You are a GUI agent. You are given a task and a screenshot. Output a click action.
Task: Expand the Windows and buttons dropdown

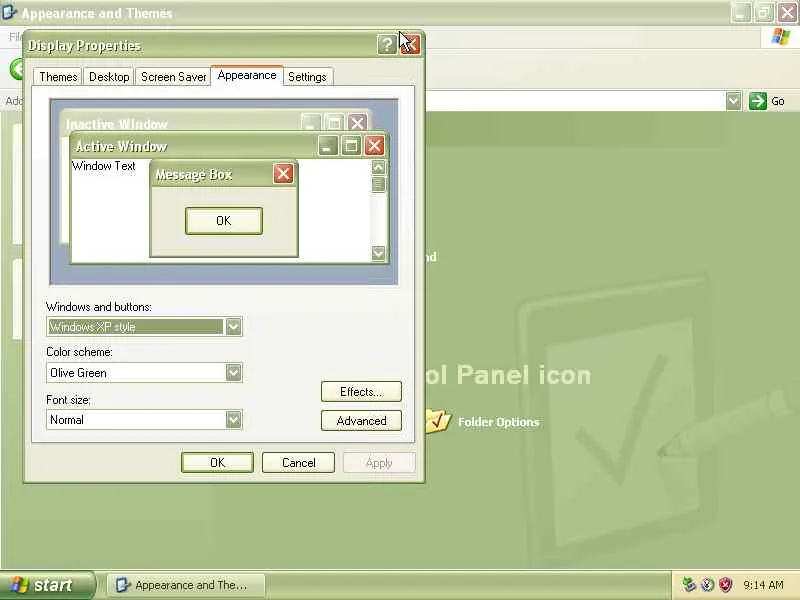233,327
